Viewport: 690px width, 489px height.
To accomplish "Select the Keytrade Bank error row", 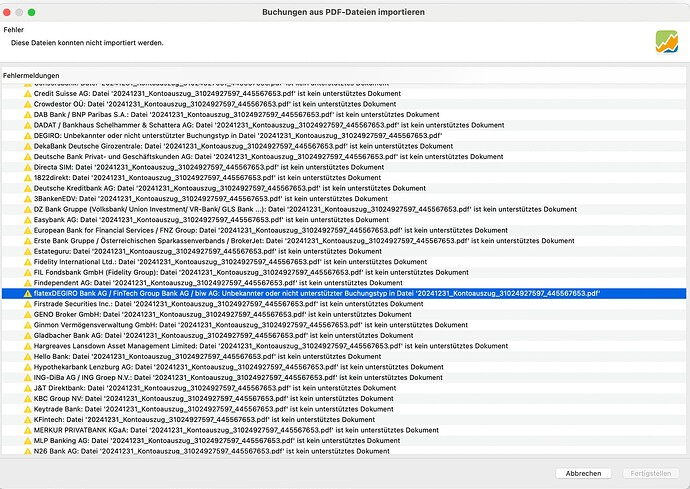I will pos(344,409).
